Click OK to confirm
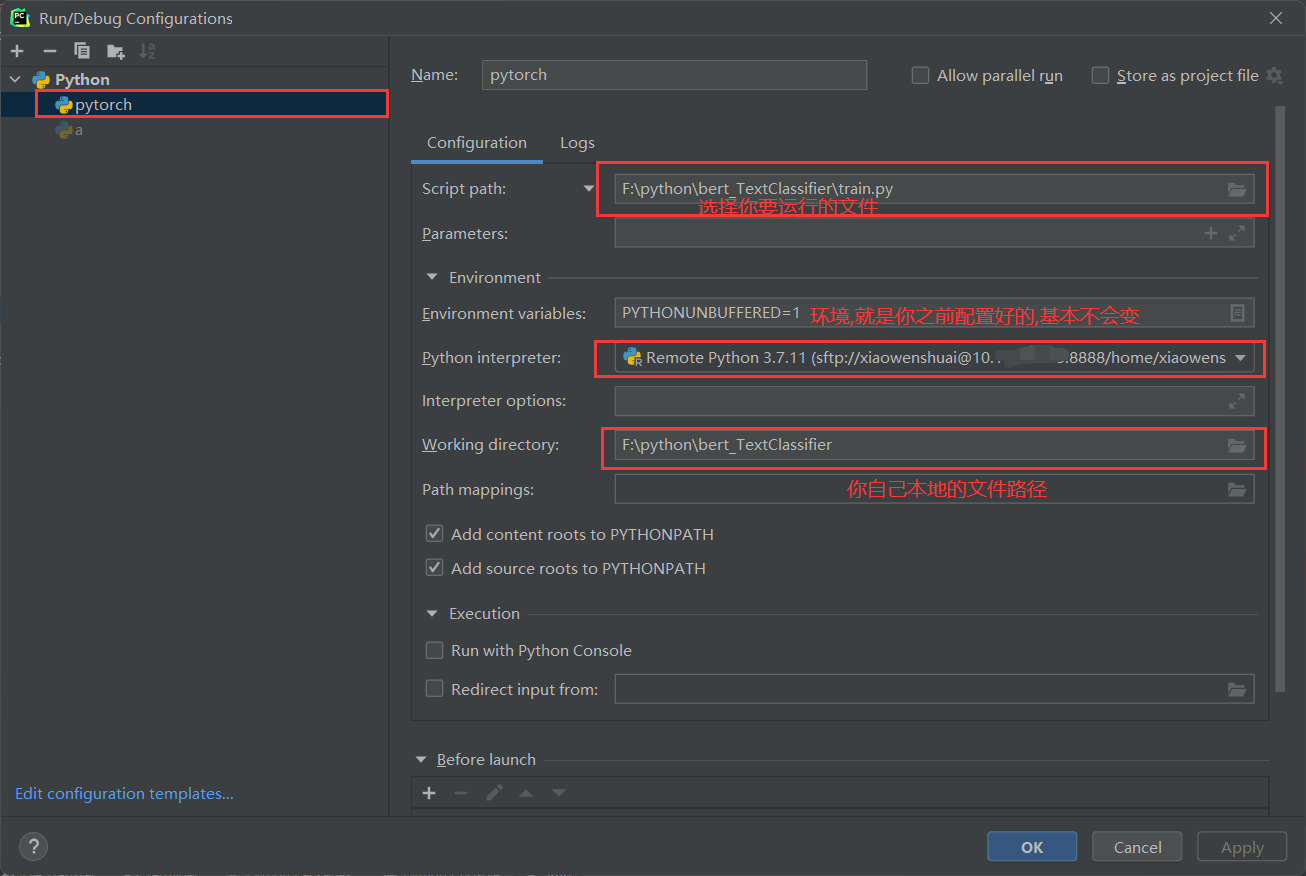Screen dimensions: 1306x876 pos(1032,846)
